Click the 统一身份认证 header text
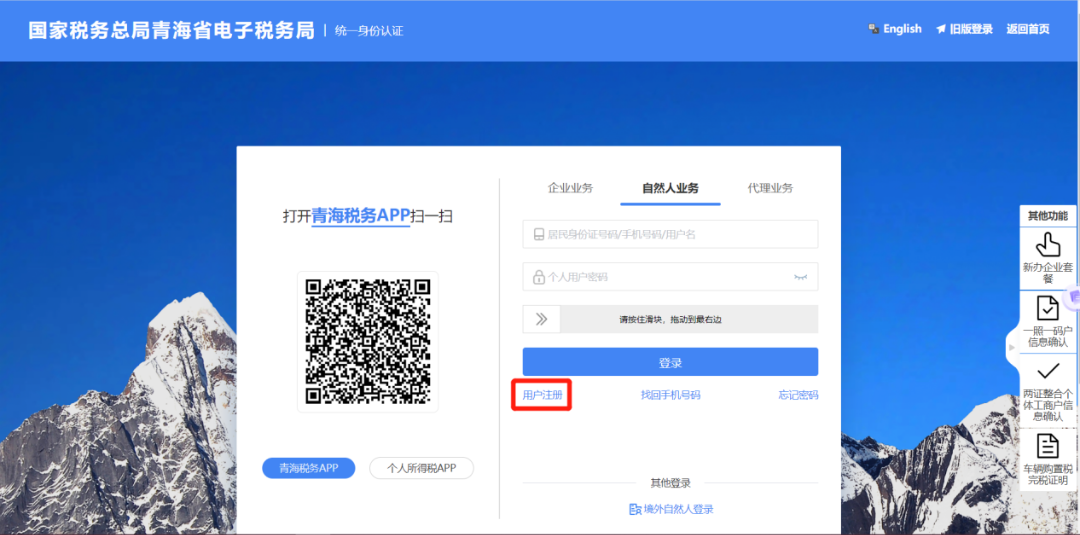This screenshot has height=535, width=1080. pyautogui.click(x=369, y=31)
